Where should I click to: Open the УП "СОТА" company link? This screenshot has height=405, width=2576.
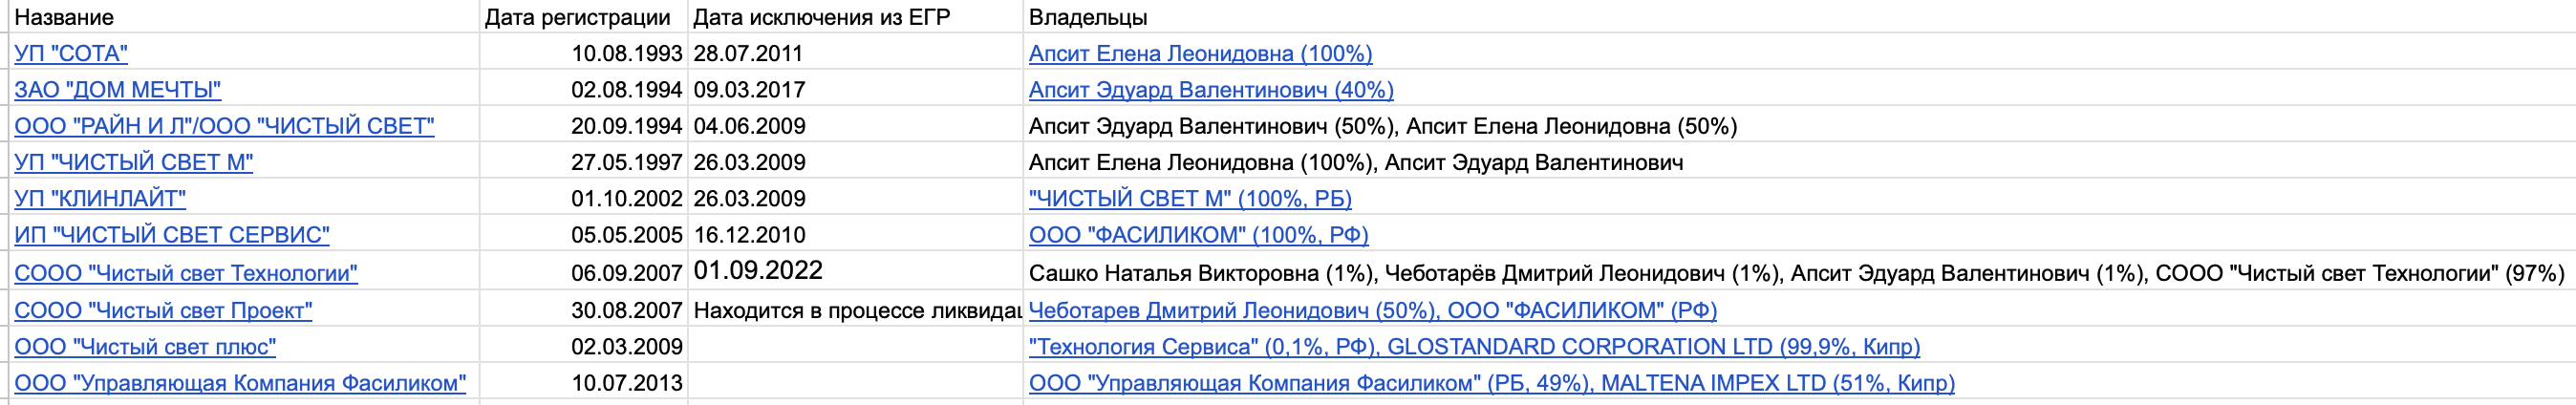pyautogui.click(x=71, y=53)
